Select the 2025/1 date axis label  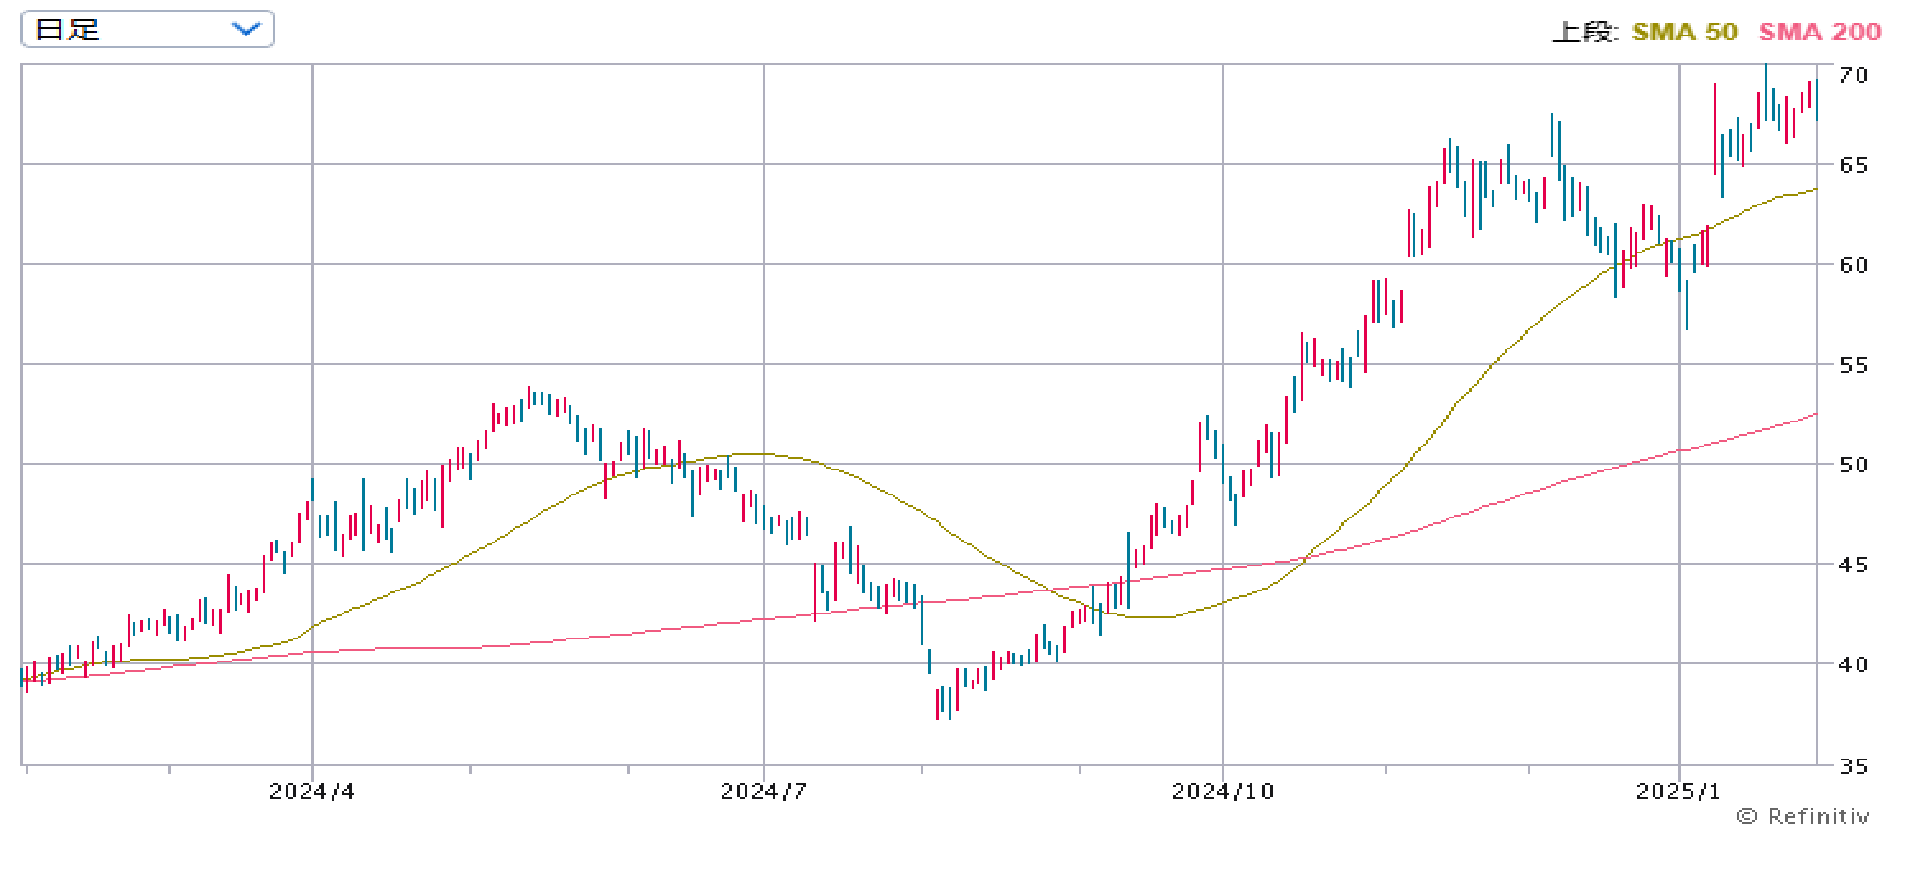[x=1678, y=792]
